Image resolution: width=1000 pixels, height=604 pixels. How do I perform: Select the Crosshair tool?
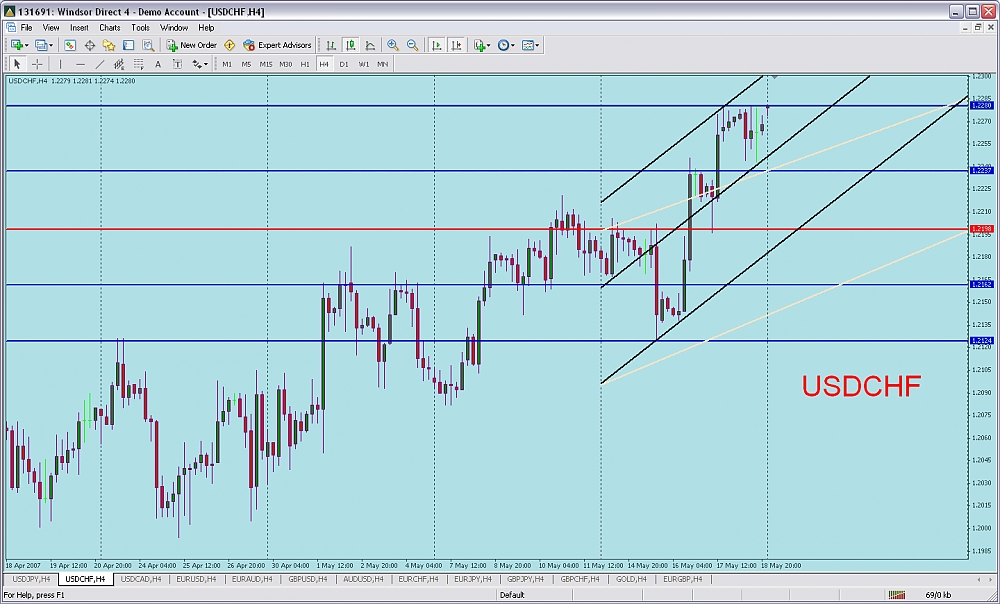click(x=37, y=64)
